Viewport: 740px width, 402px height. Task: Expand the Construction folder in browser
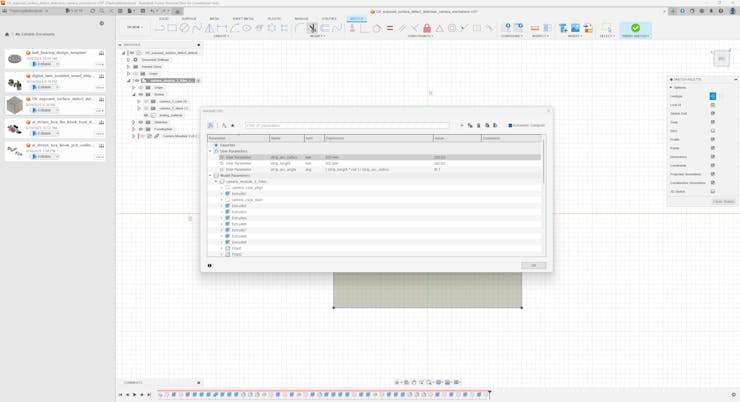pos(134,129)
